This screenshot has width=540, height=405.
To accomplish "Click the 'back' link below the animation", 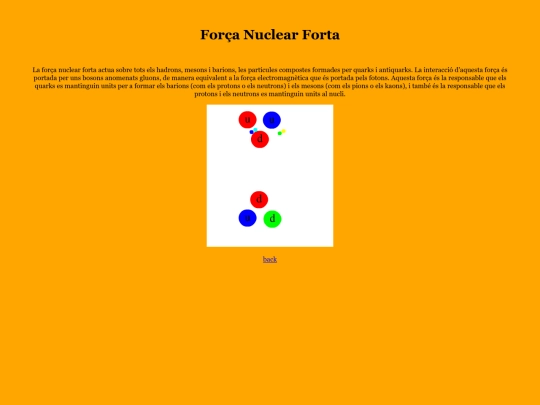I will tap(270, 259).
